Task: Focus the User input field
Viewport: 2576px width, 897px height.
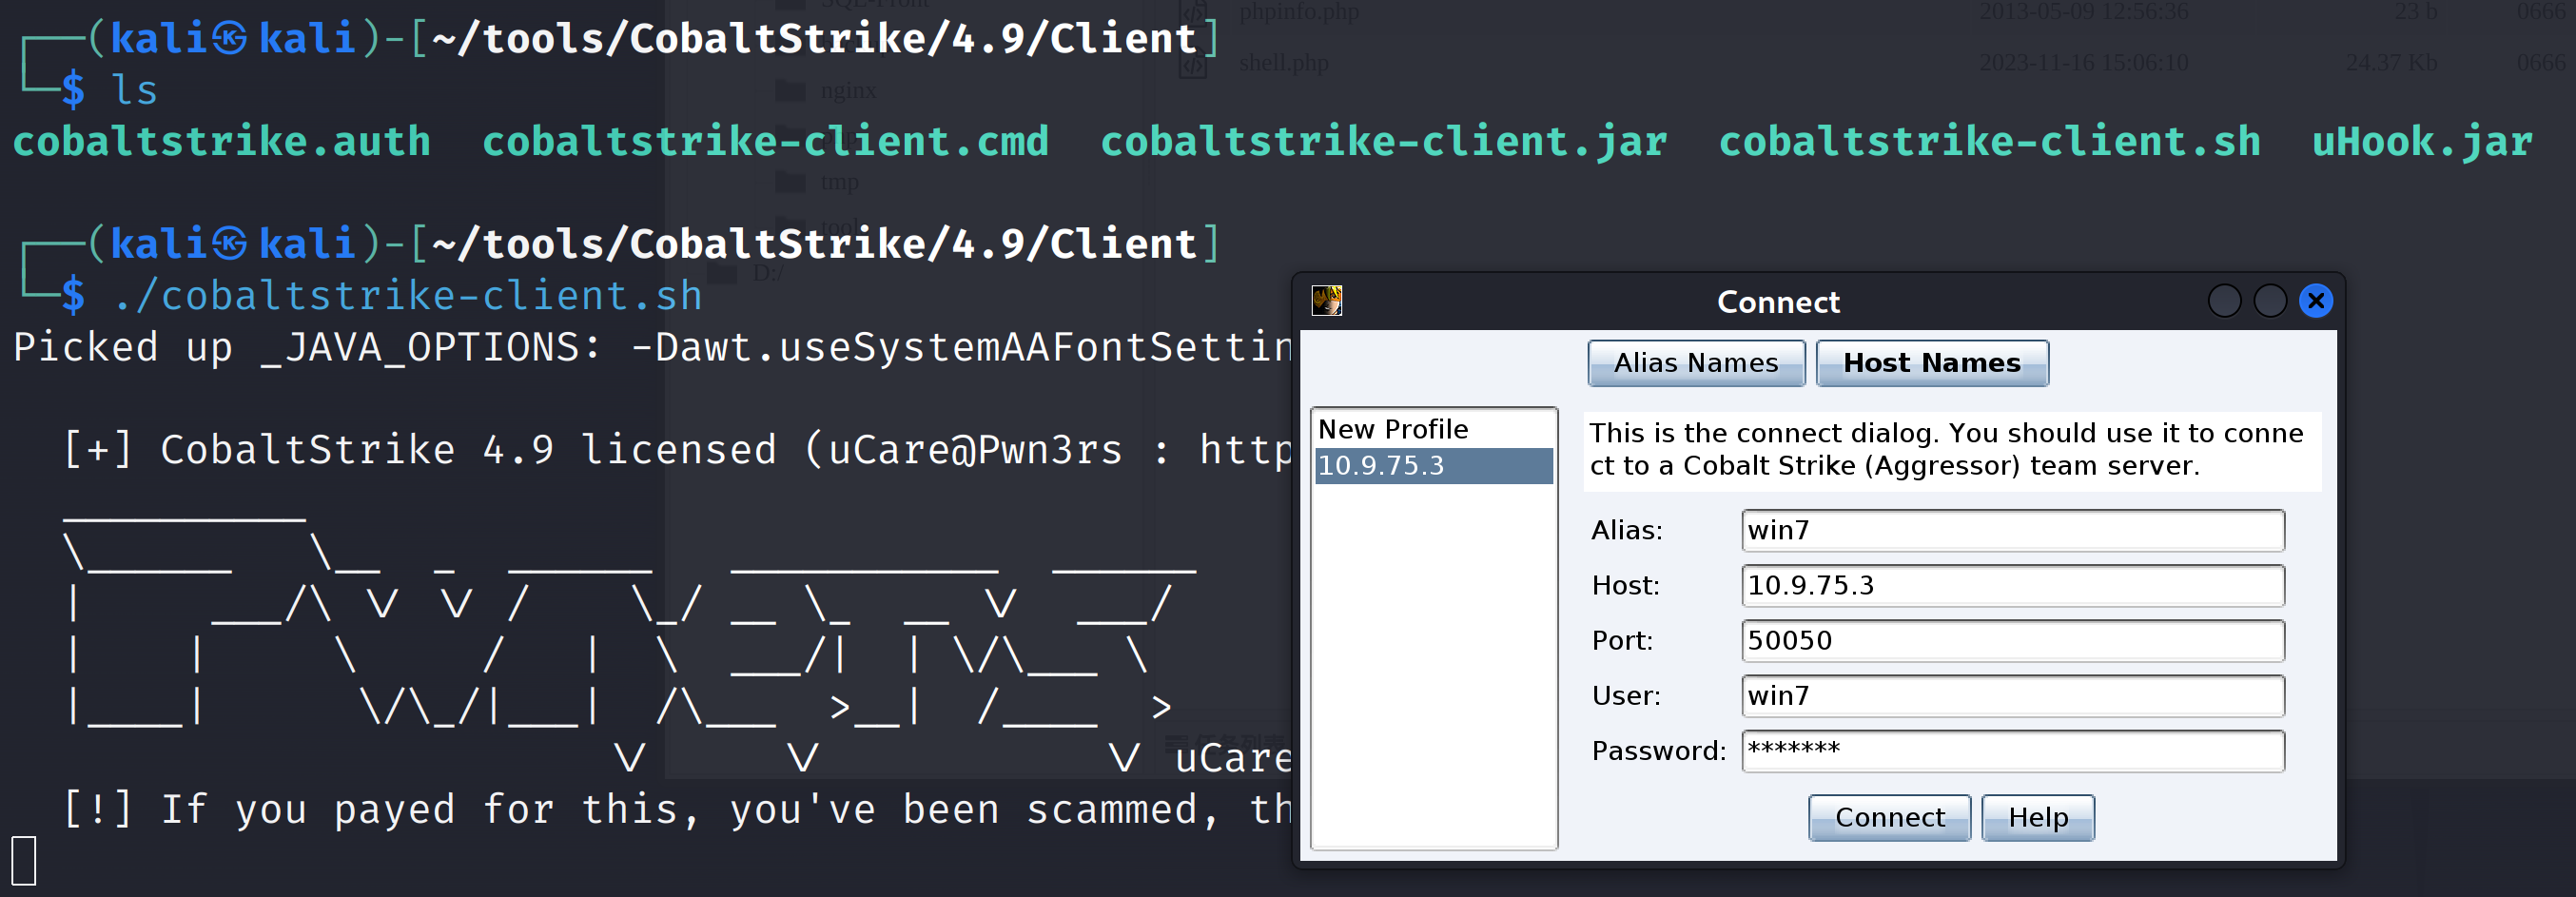Action: [2012, 696]
